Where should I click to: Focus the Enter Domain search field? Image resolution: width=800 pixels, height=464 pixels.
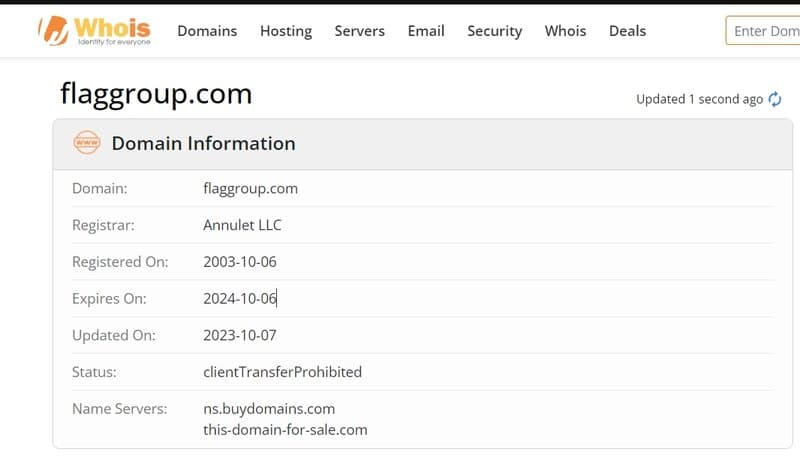click(763, 31)
